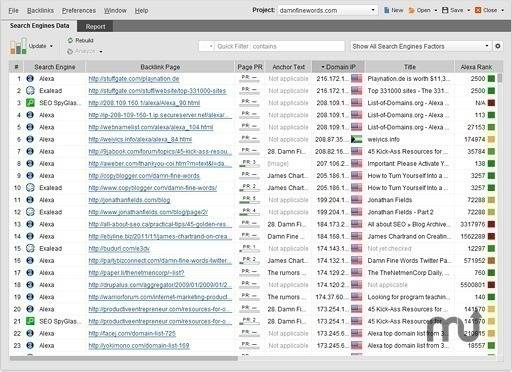Click the Save disk icon

tap(445, 10)
